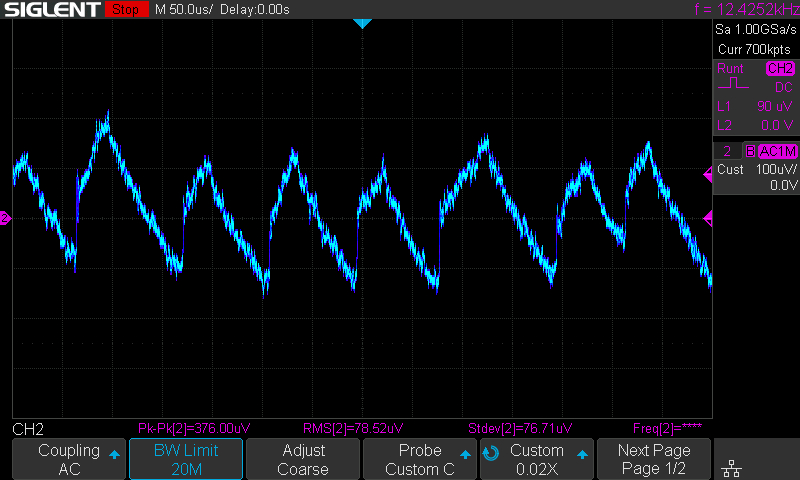Click the blue arrow on Probe softkey
Viewport: 800px width, 480px height.
point(465,454)
